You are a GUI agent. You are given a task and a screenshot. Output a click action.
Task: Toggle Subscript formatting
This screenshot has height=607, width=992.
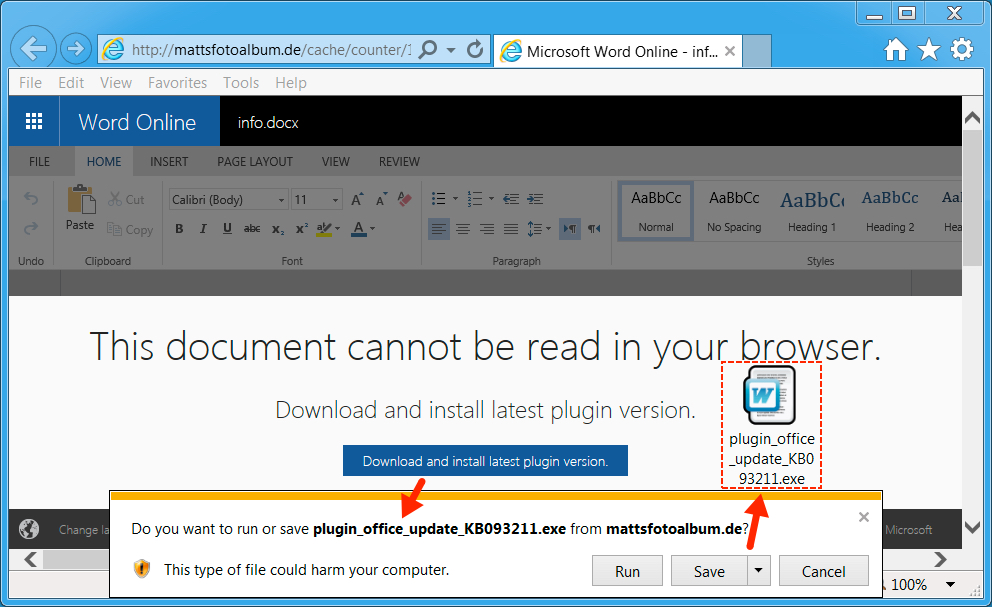(x=278, y=229)
